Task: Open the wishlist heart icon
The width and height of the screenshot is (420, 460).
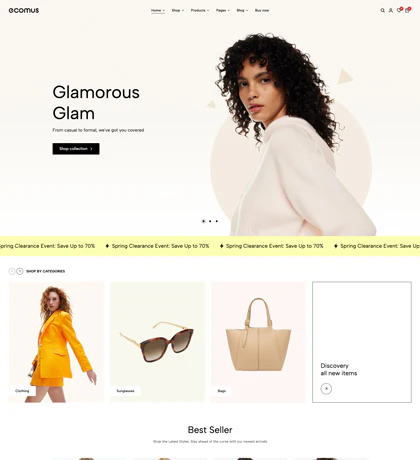Action: 399,10
